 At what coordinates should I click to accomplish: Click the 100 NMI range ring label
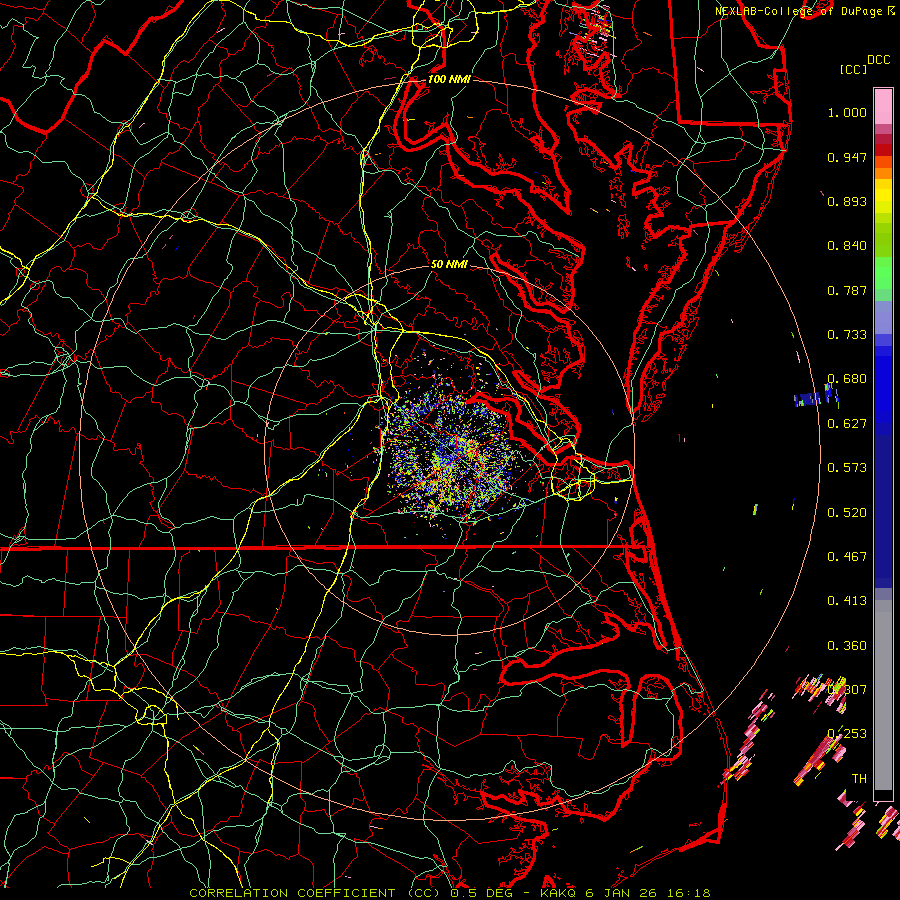pyautogui.click(x=449, y=79)
